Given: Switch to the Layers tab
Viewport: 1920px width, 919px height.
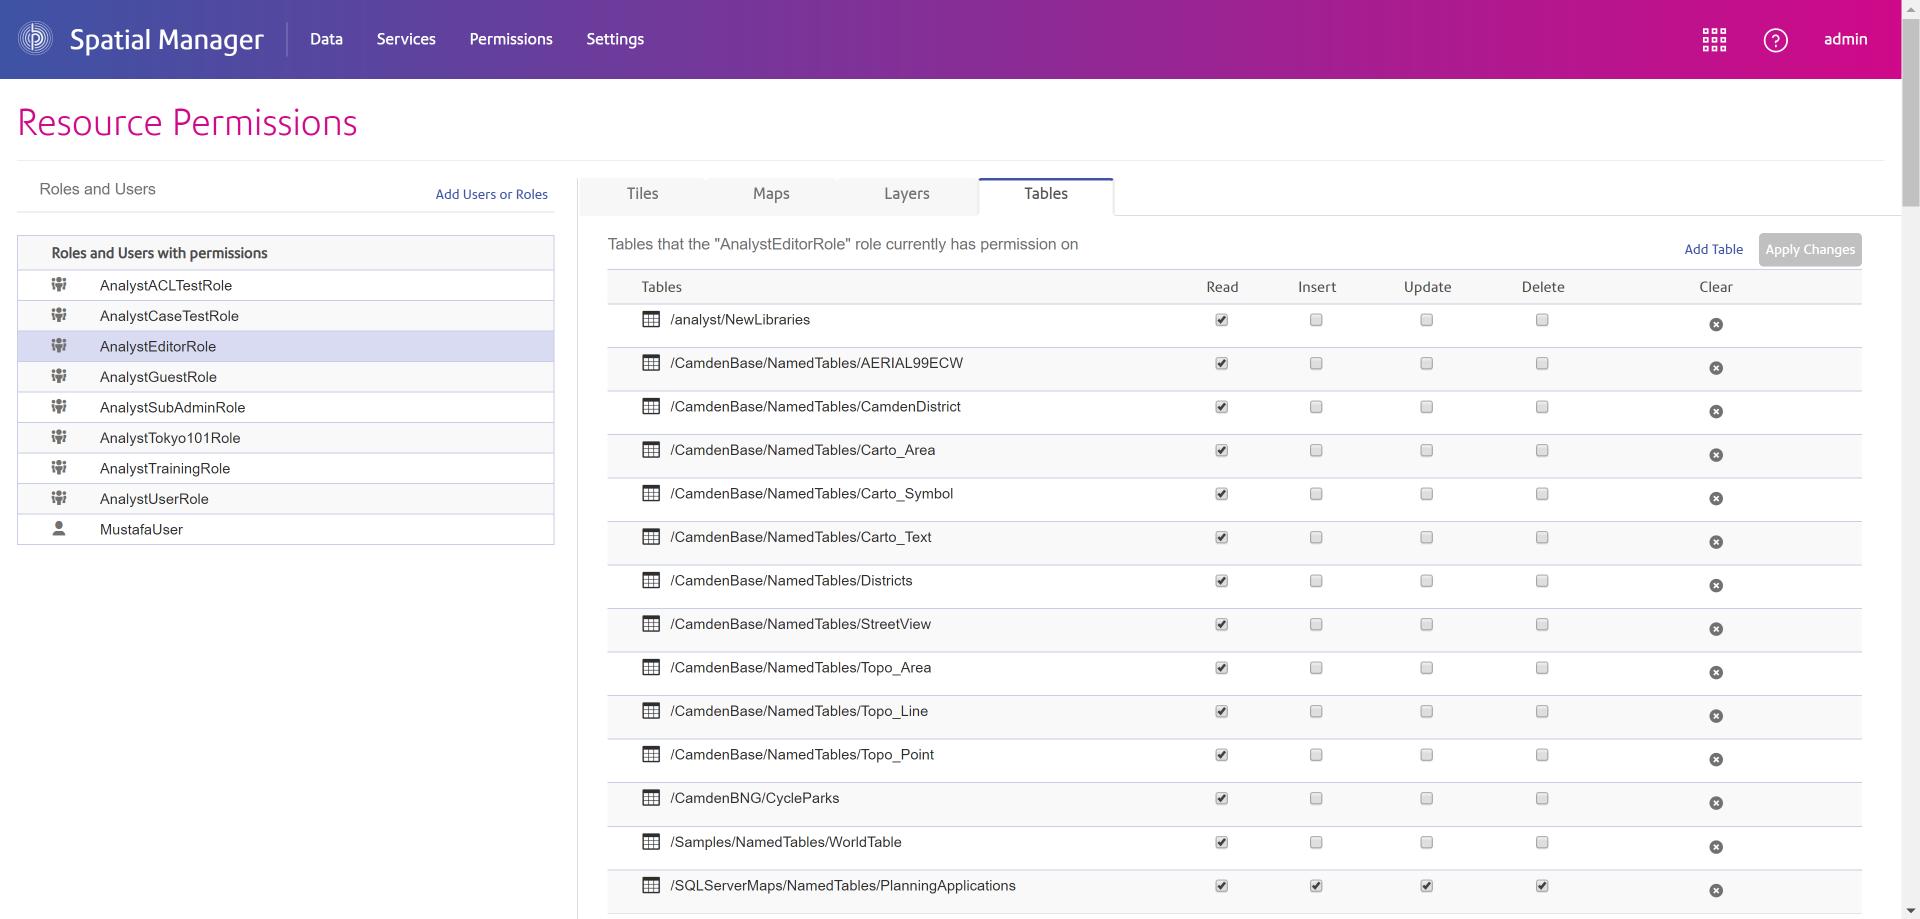Looking at the screenshot, I should (907, 194).
